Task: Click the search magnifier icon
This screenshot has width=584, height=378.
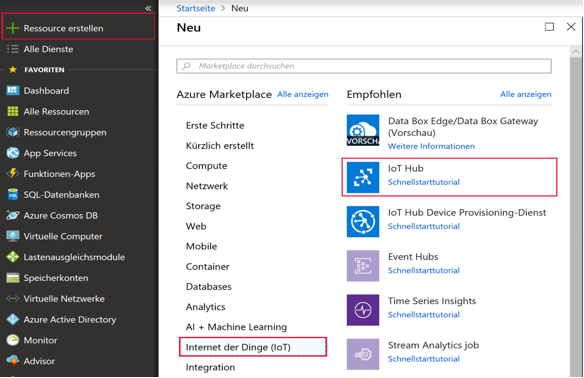Action: click(186, 66)
